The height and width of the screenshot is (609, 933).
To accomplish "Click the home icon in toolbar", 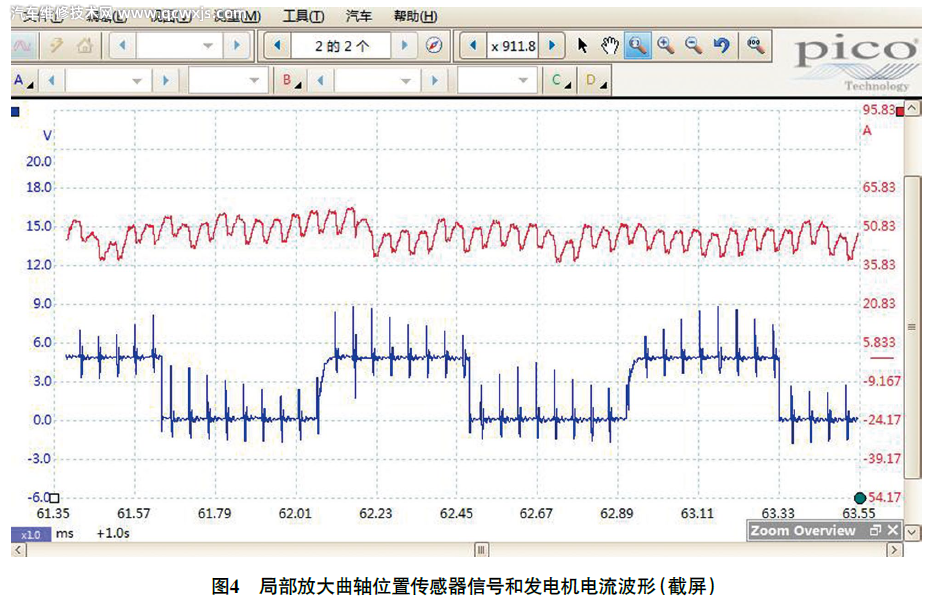I will coord(85,46).
